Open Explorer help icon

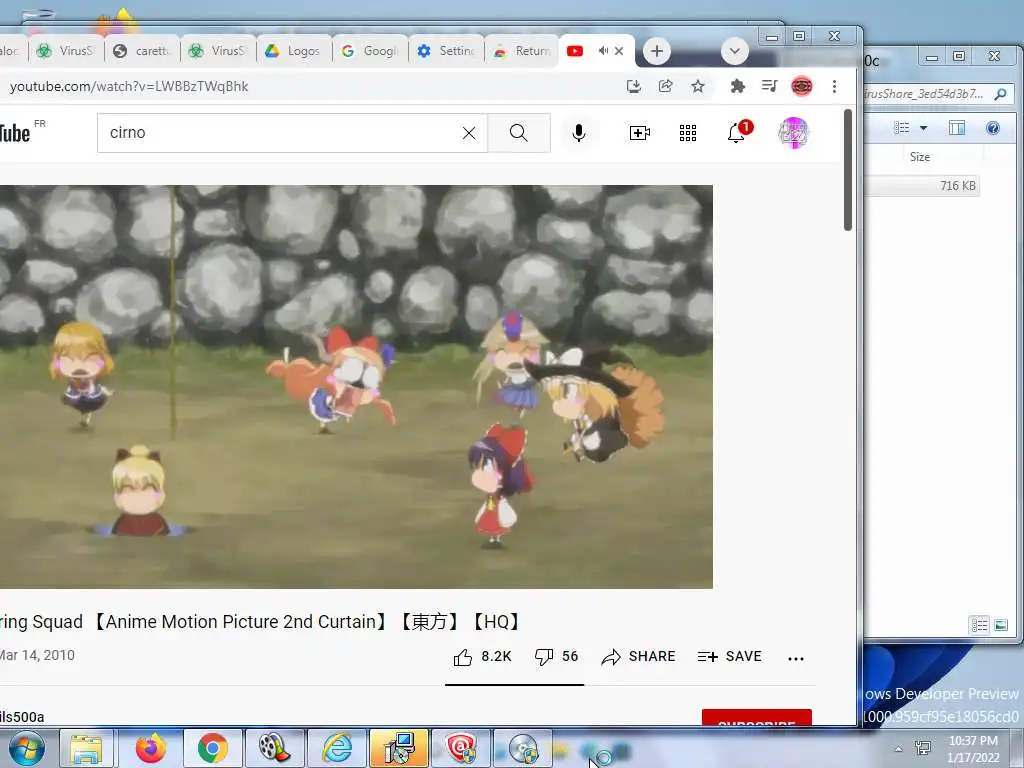pyautogui.click(x=993, y=128)
